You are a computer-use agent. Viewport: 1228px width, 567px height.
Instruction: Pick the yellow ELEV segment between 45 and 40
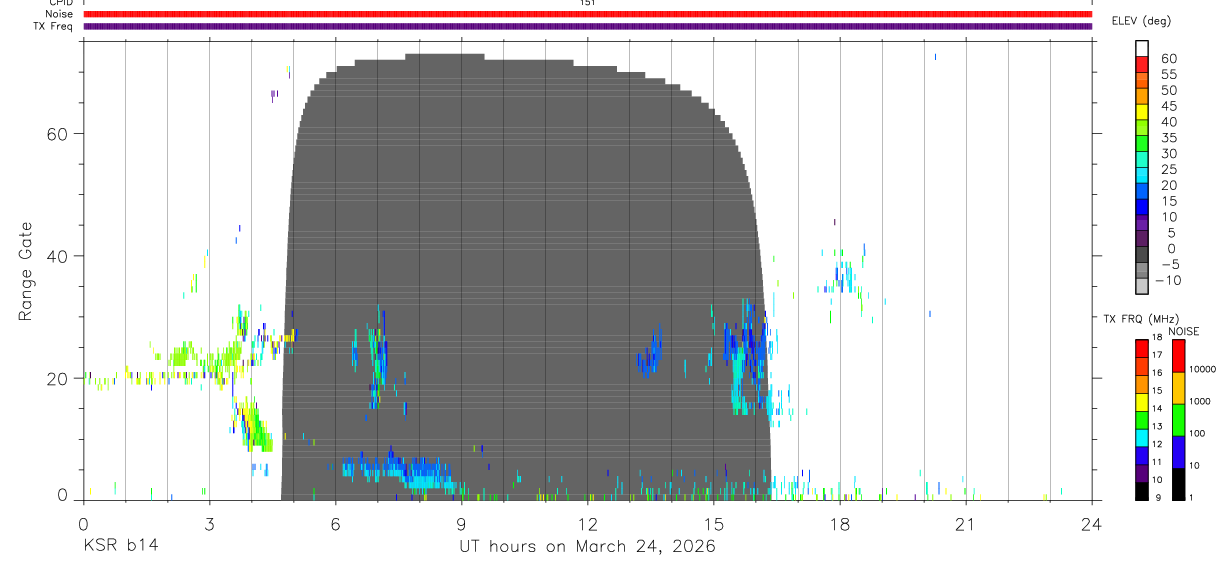click(1142, 111)
